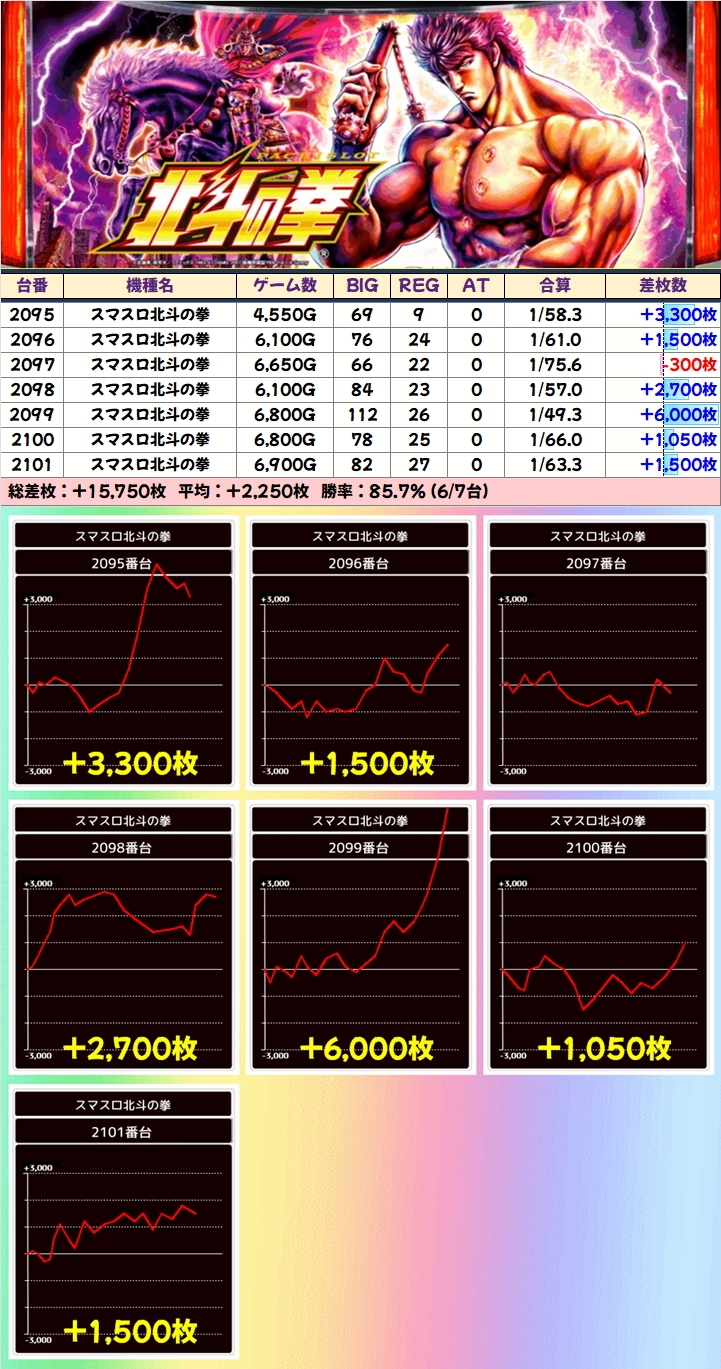The width and height of the screenshot is (721, 1369).
Task: Click the BIG column header
Action: pos(362,285)
